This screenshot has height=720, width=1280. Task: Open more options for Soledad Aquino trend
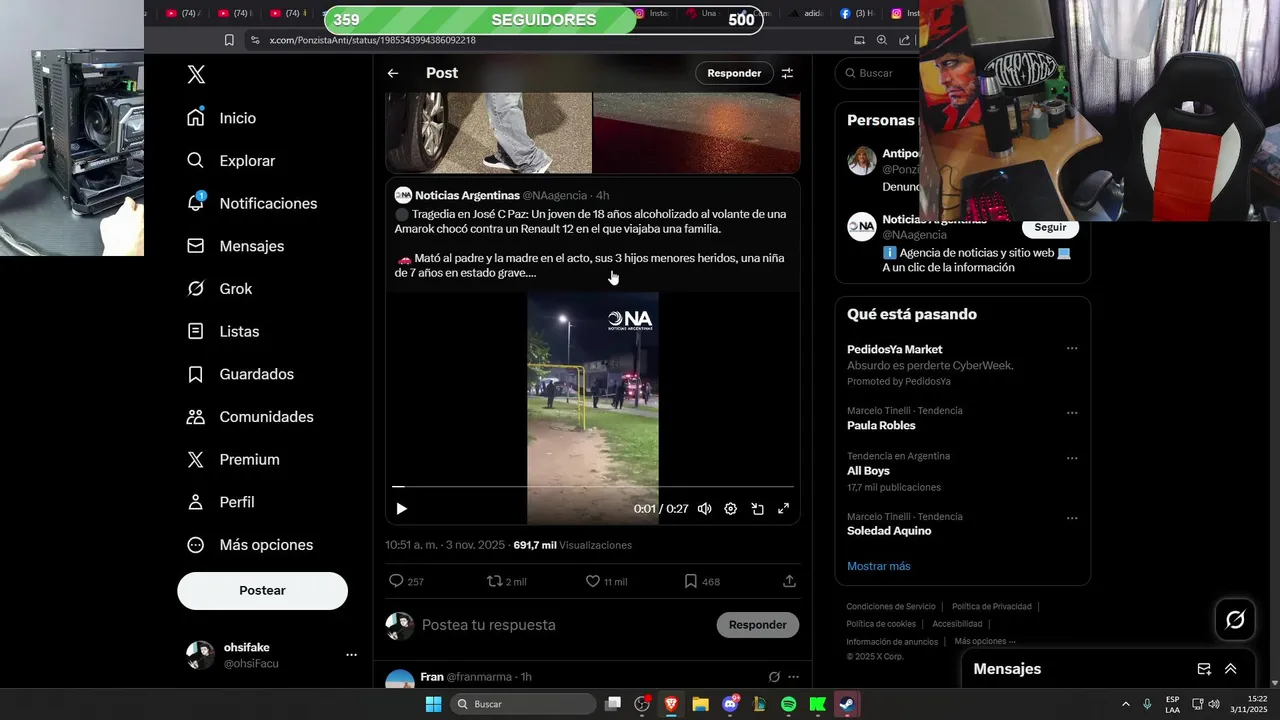pos(1072,519)
